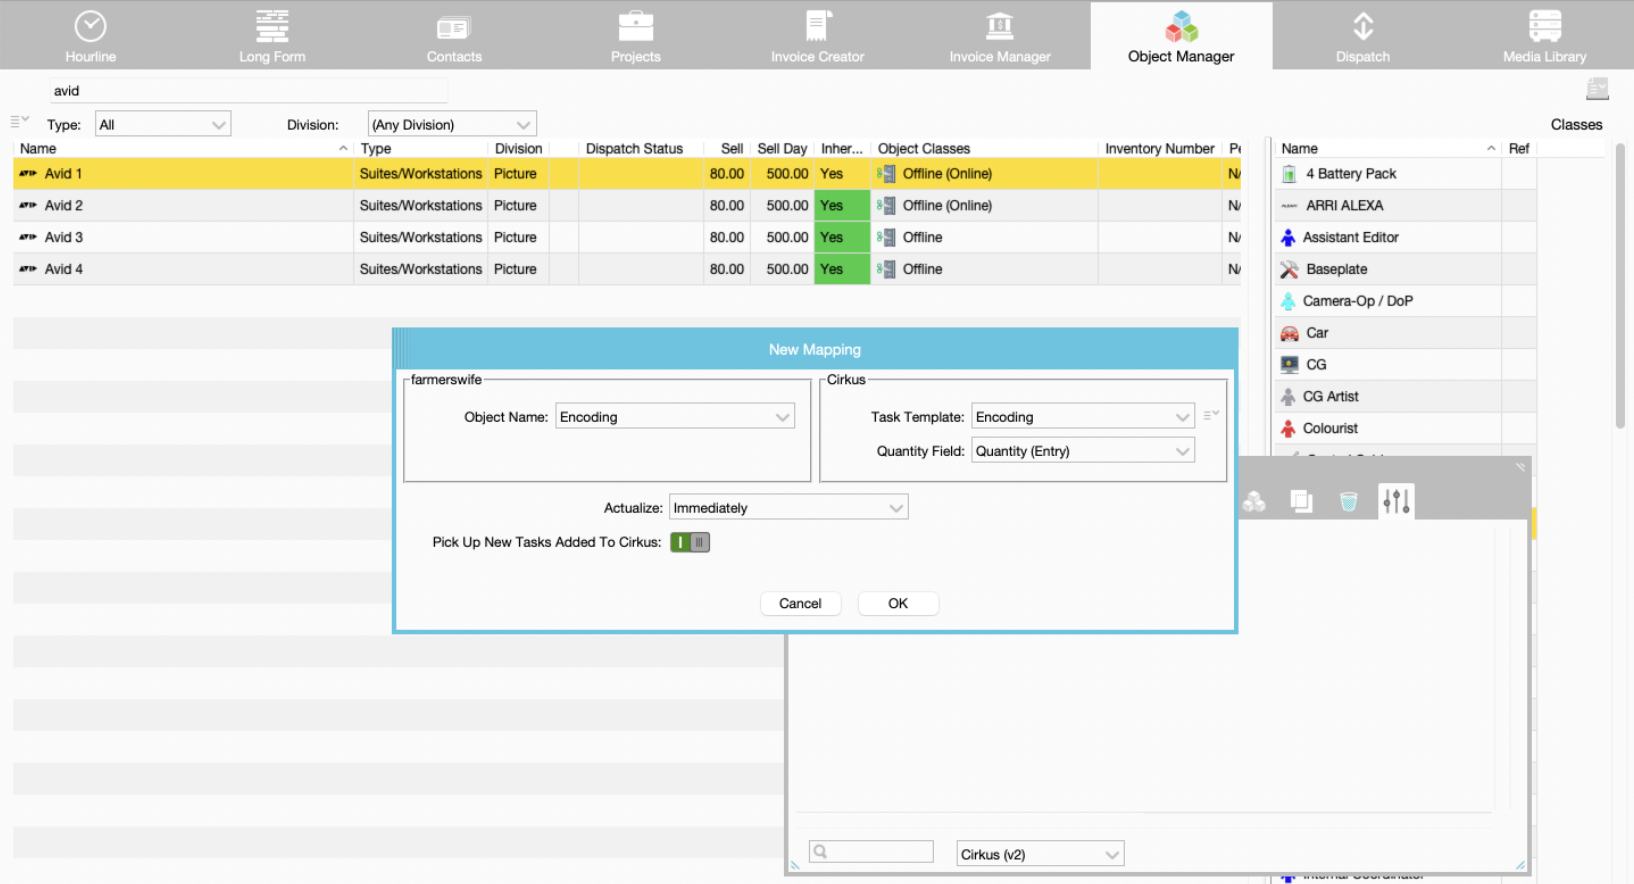
Task: Click the Yes inherit cell for Avid 4
Action: (842, 269)
